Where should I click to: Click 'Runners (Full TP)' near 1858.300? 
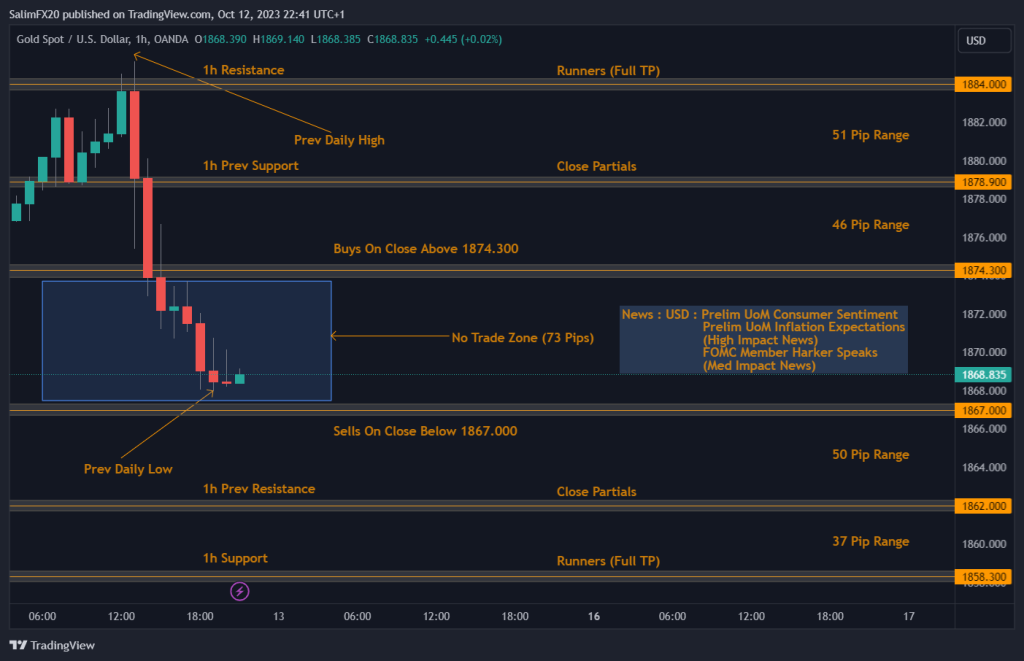[608, 561]
